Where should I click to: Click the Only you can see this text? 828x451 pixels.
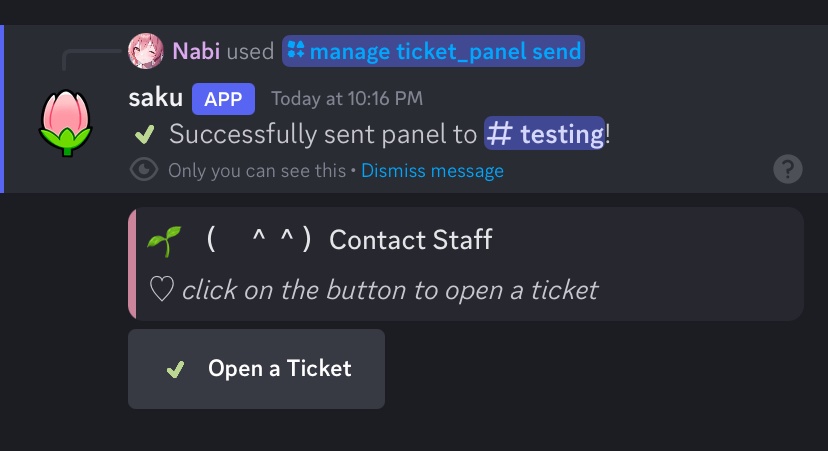256,171
